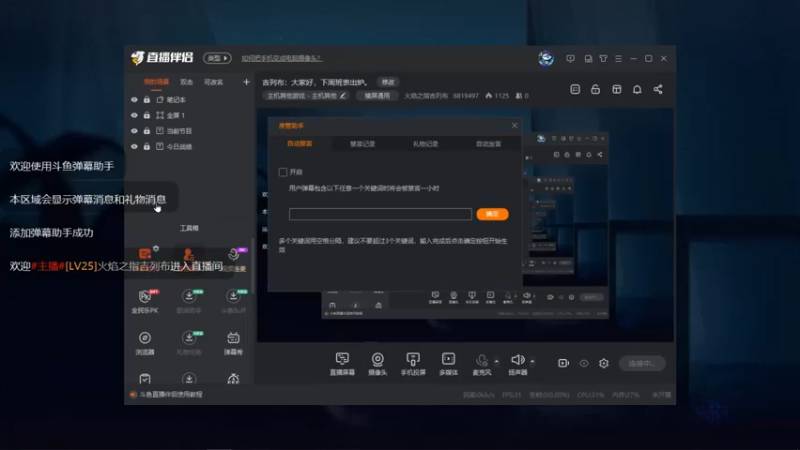
Task: Start recording with the record icon
Action: [563, 363]
